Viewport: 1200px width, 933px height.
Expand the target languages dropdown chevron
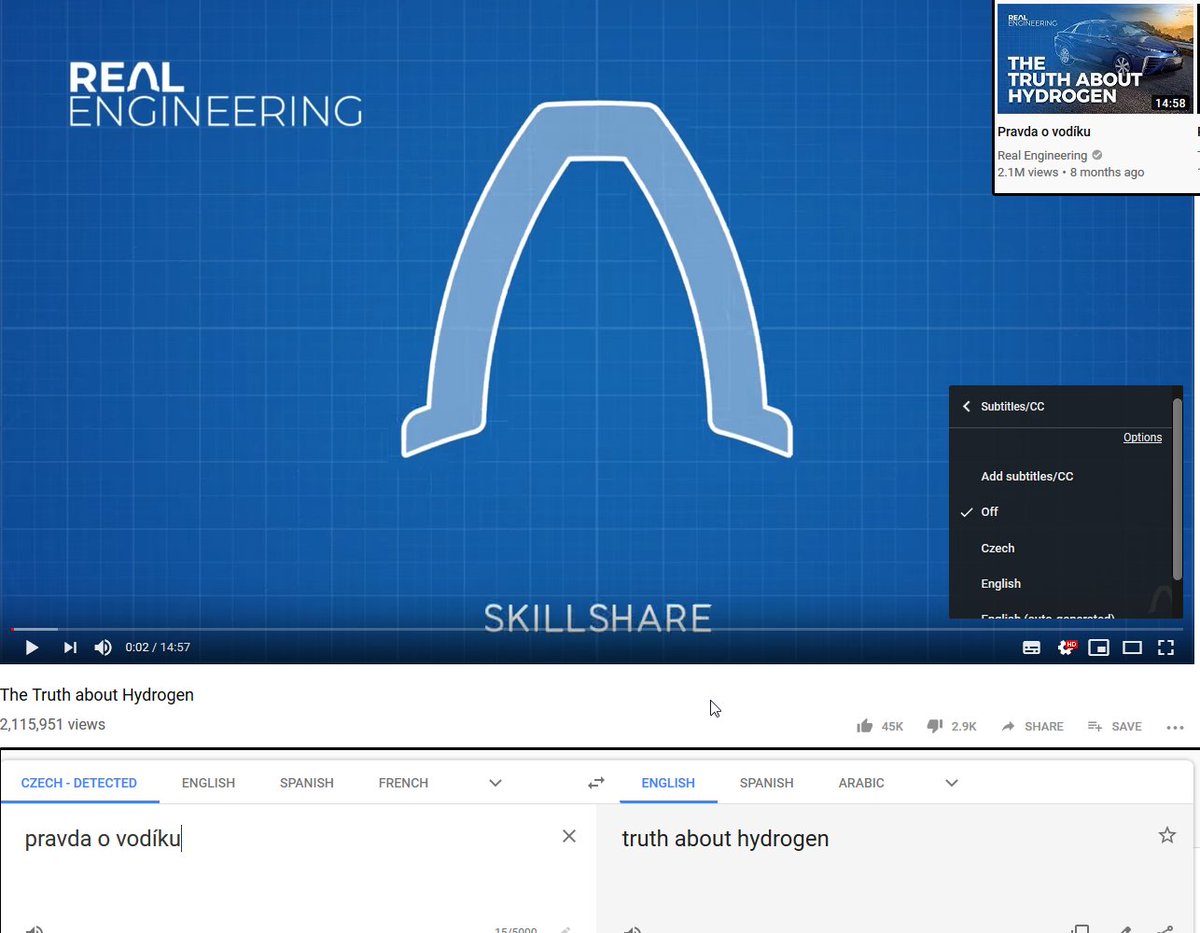click(951, 783)
